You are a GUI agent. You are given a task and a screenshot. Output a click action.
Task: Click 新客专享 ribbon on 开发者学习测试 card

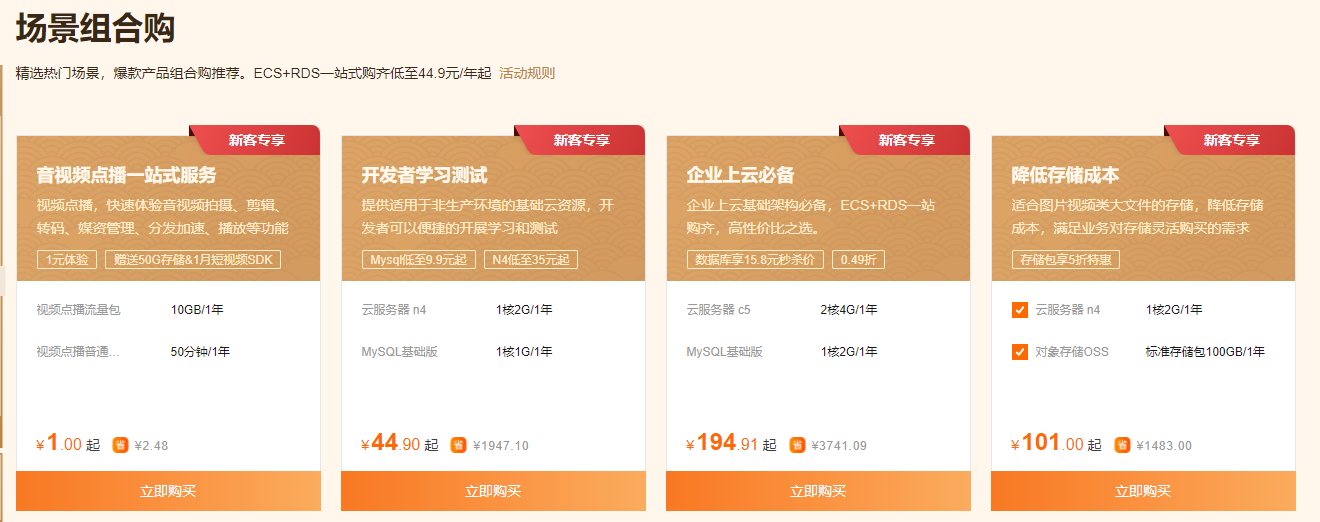582,140
